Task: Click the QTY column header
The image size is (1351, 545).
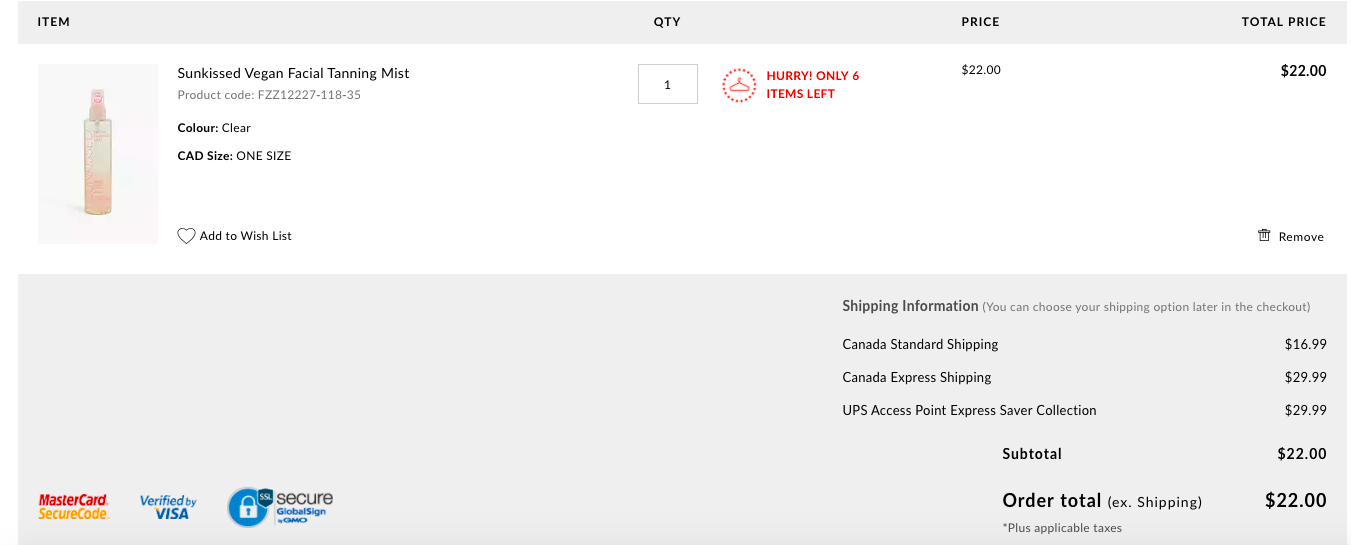Action: (667, 21)
